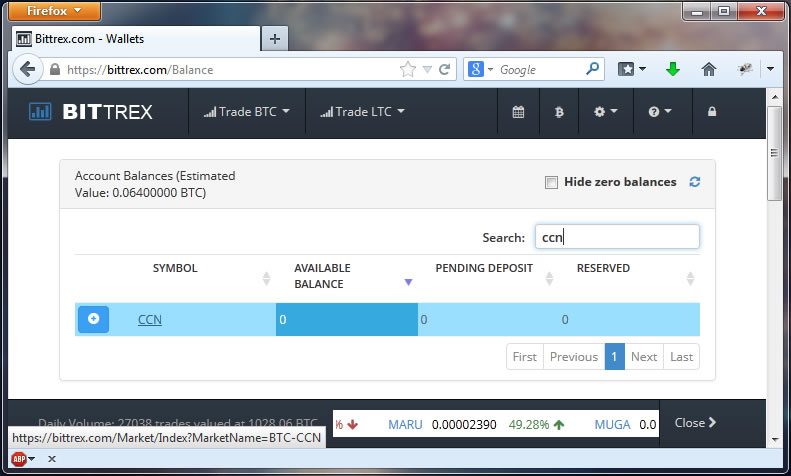Open the settings gear dropdown
This screenshot has width=791, height=476.
click(x=605, y=111)
